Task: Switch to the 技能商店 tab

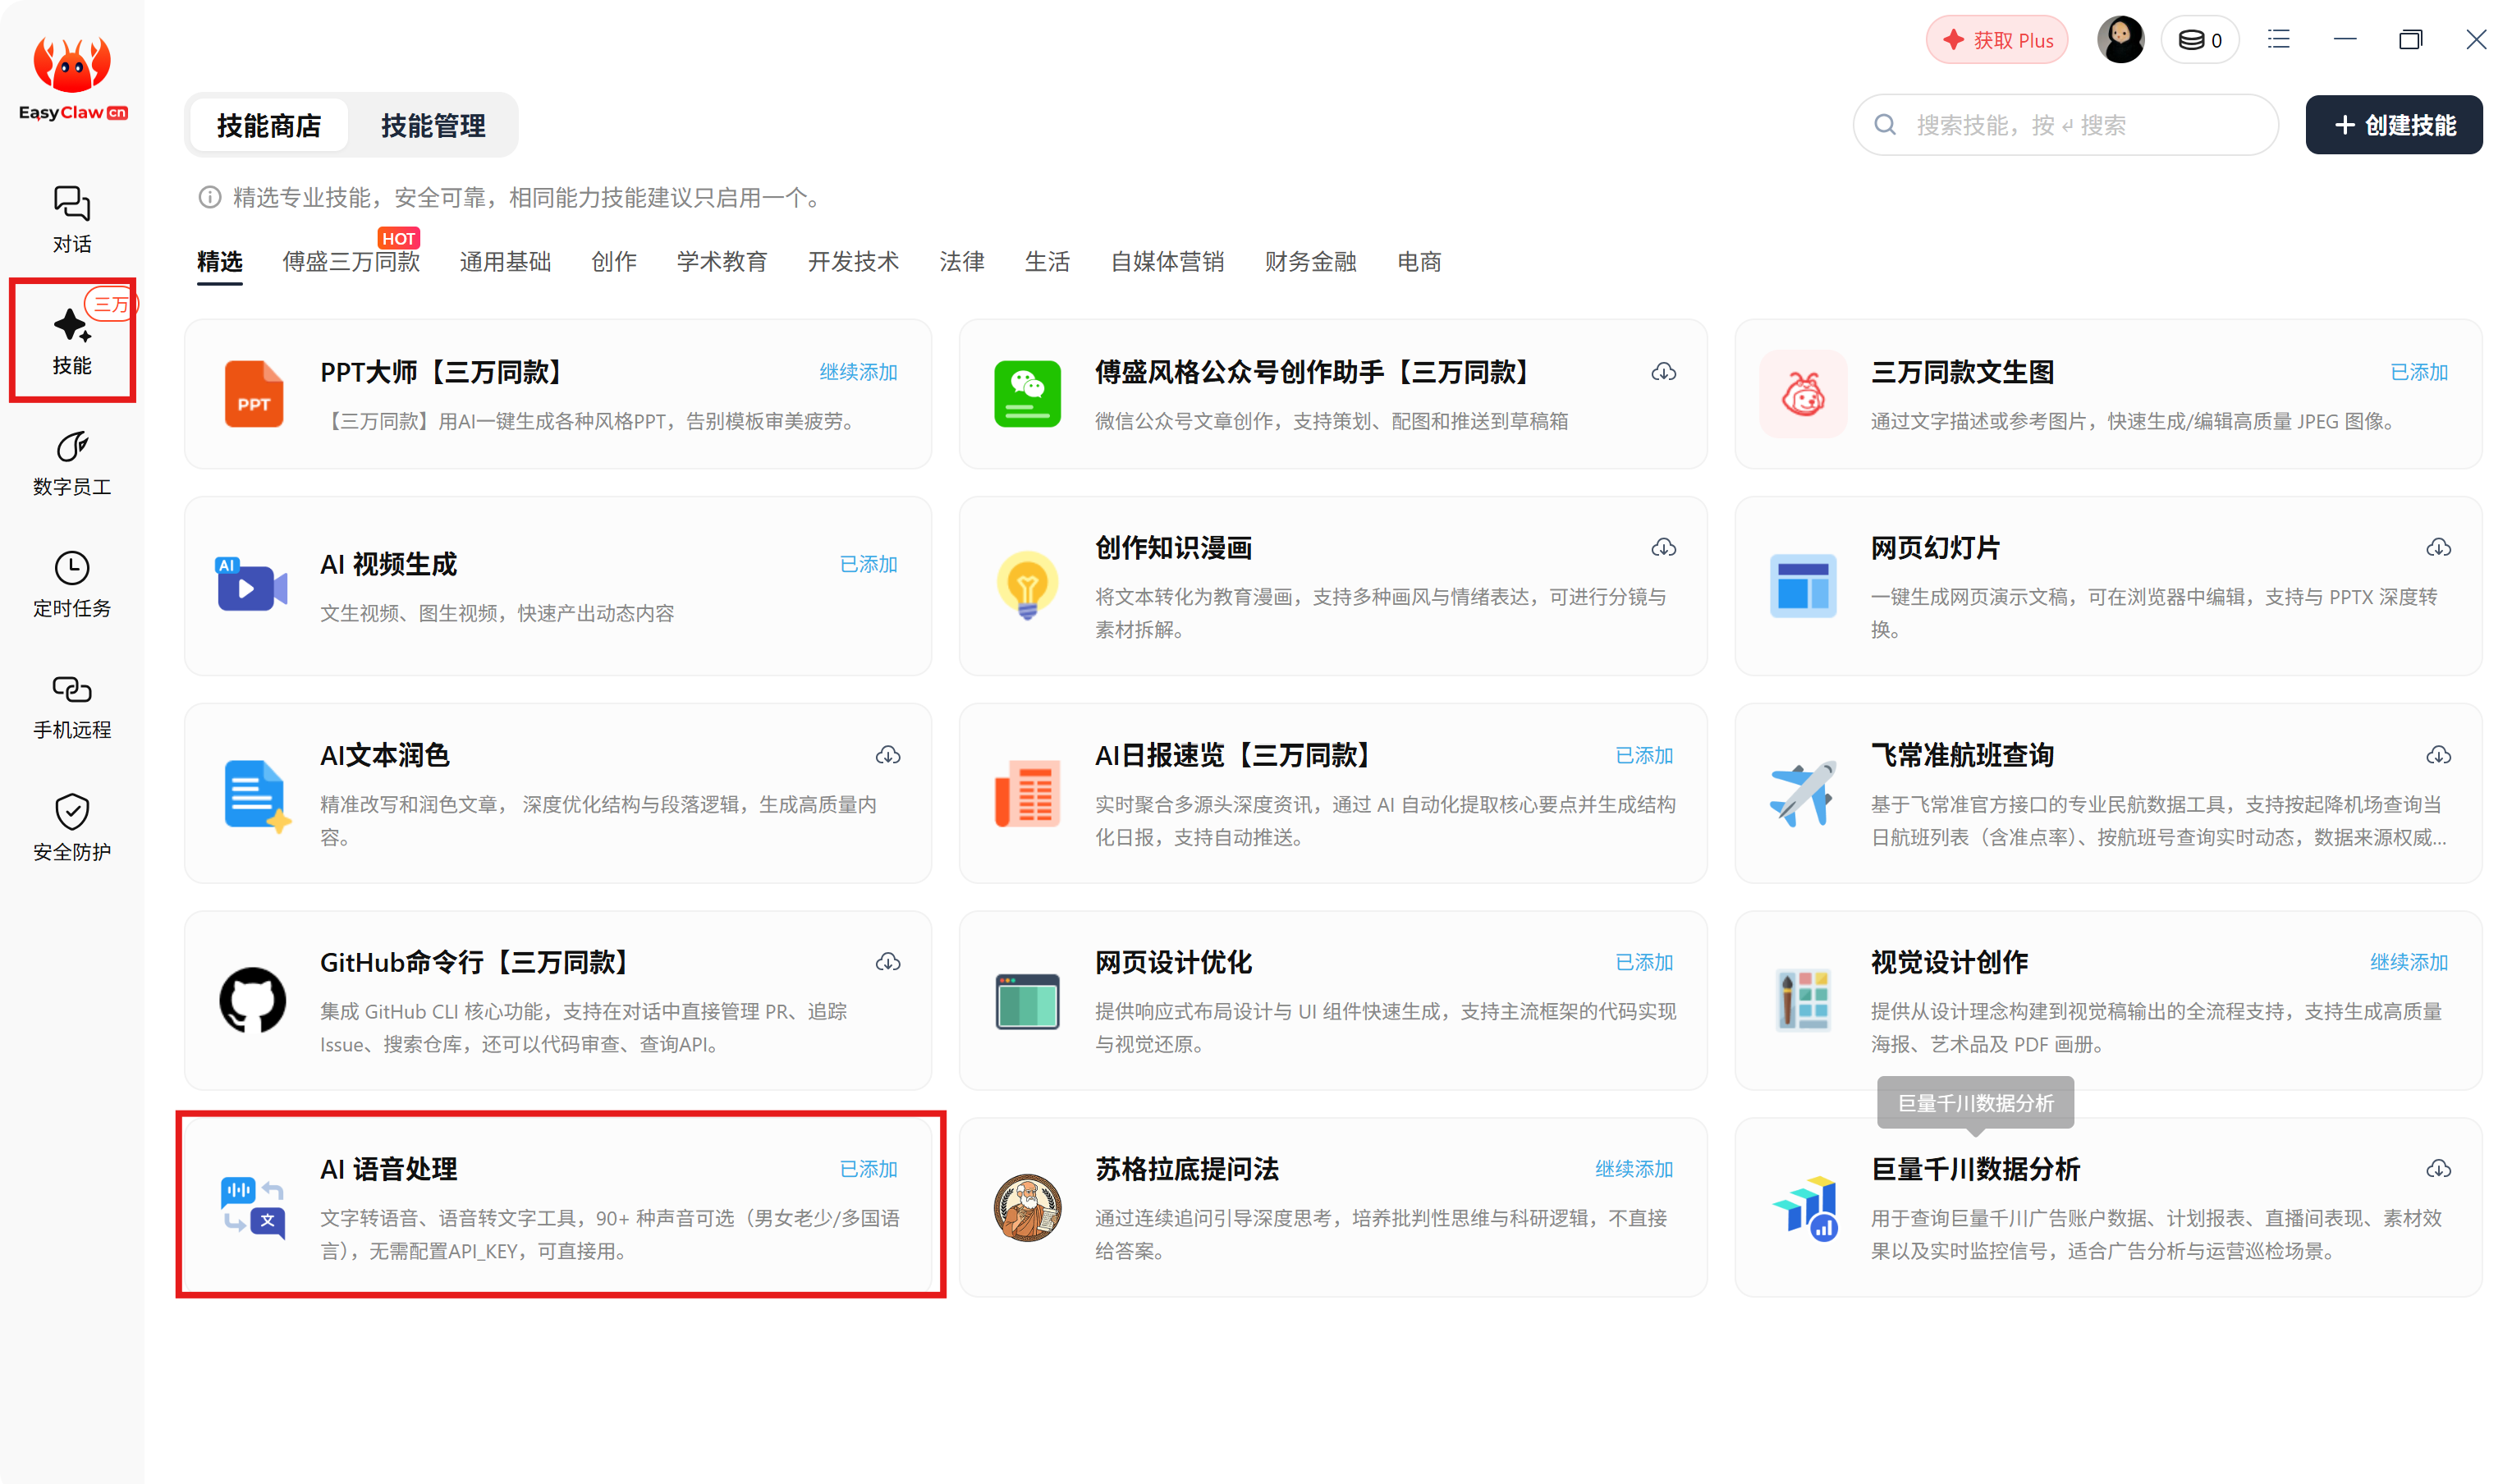Action: click(x=269, y=126)
